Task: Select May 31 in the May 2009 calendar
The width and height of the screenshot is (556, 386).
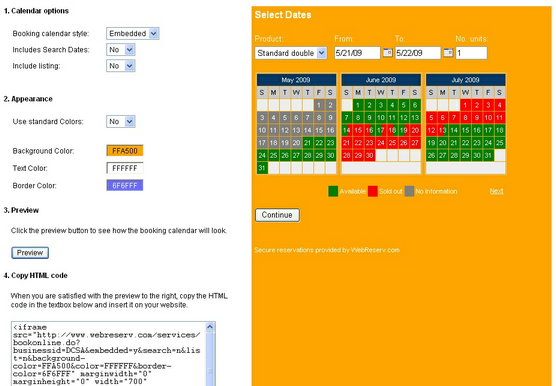Action: (x=262, y=168)
